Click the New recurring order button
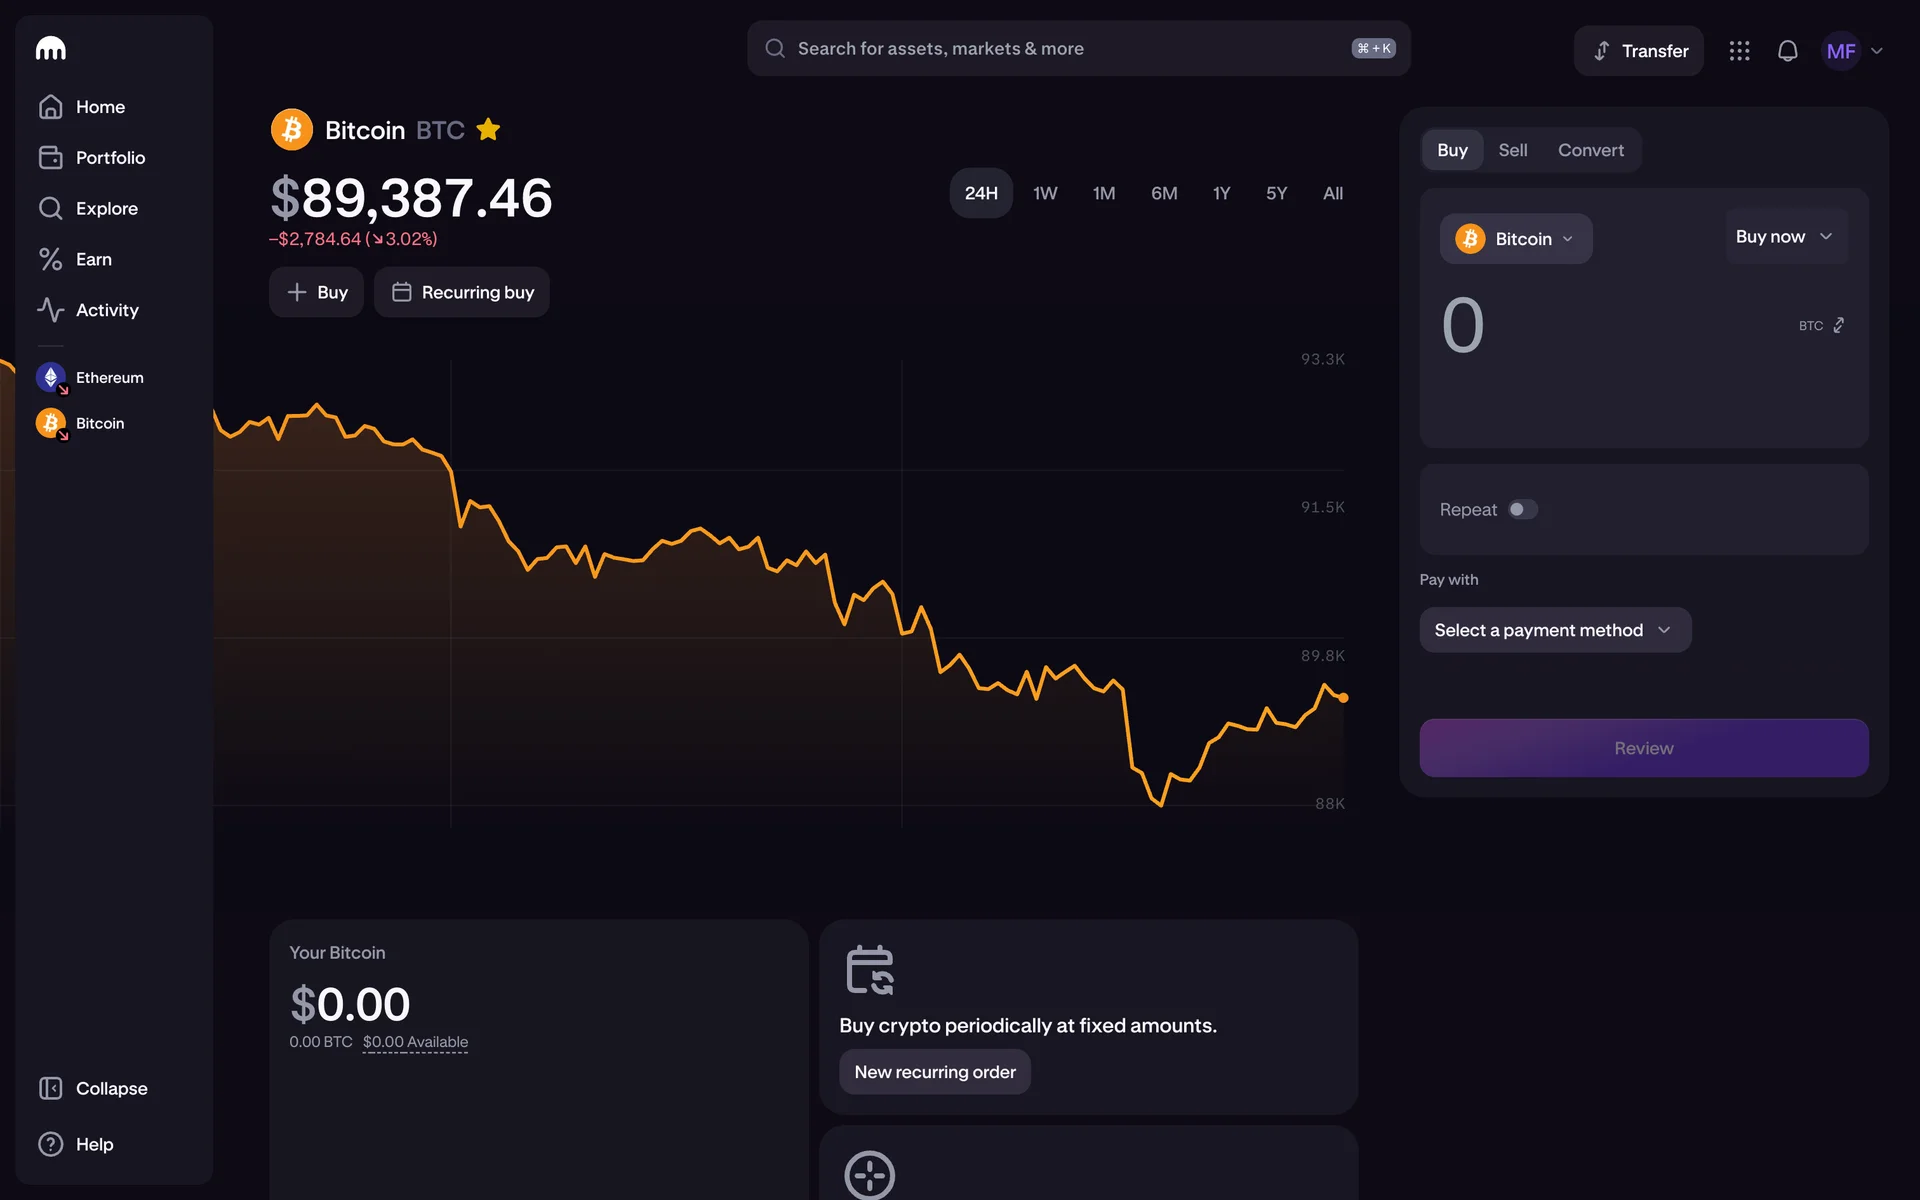Viewport: 1920px width, 1200px height. point(934,1072)
